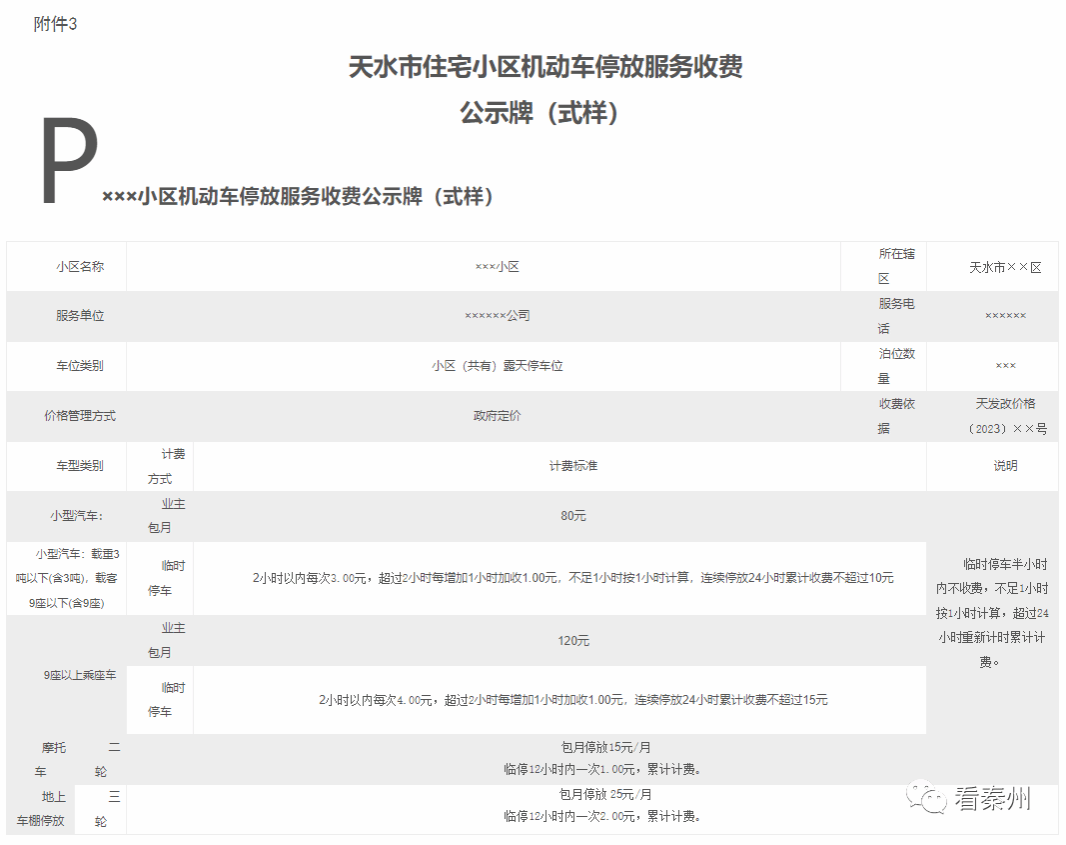Click the 政府定价 cell
The width and height of the screenshot is (1066, 845).
point(497,416)
